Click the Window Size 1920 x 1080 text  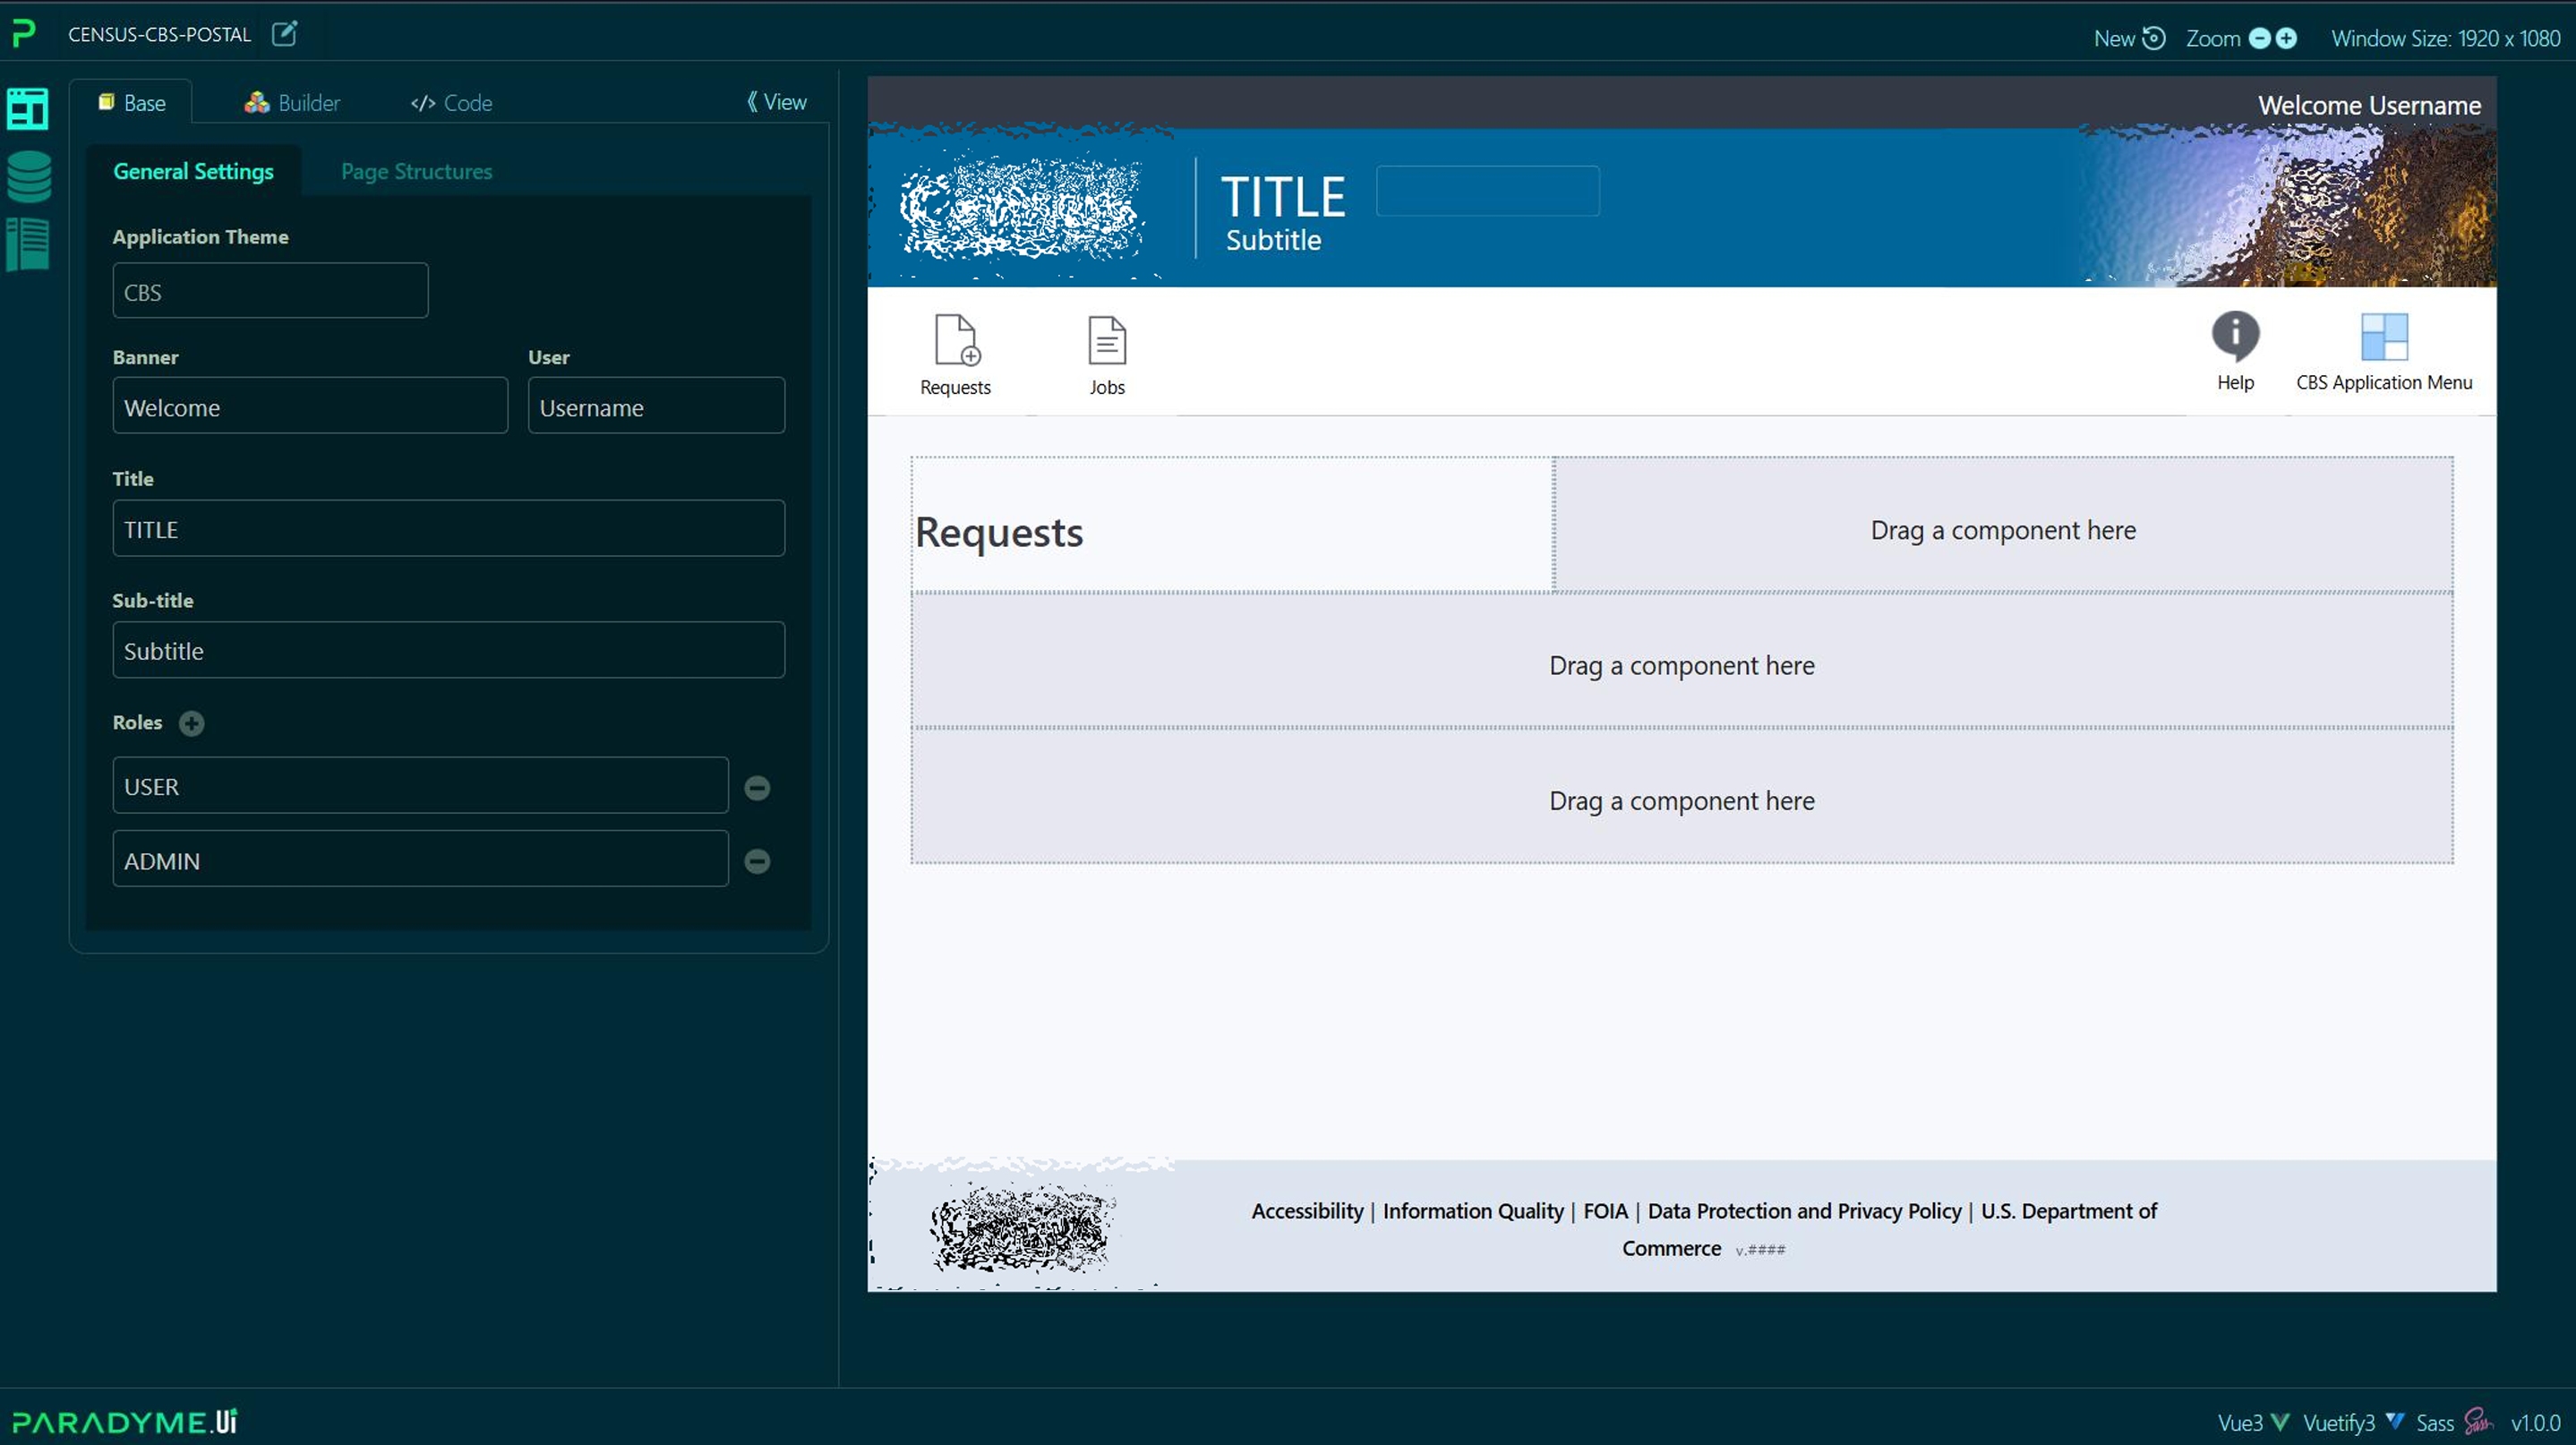pos(2445,38)
